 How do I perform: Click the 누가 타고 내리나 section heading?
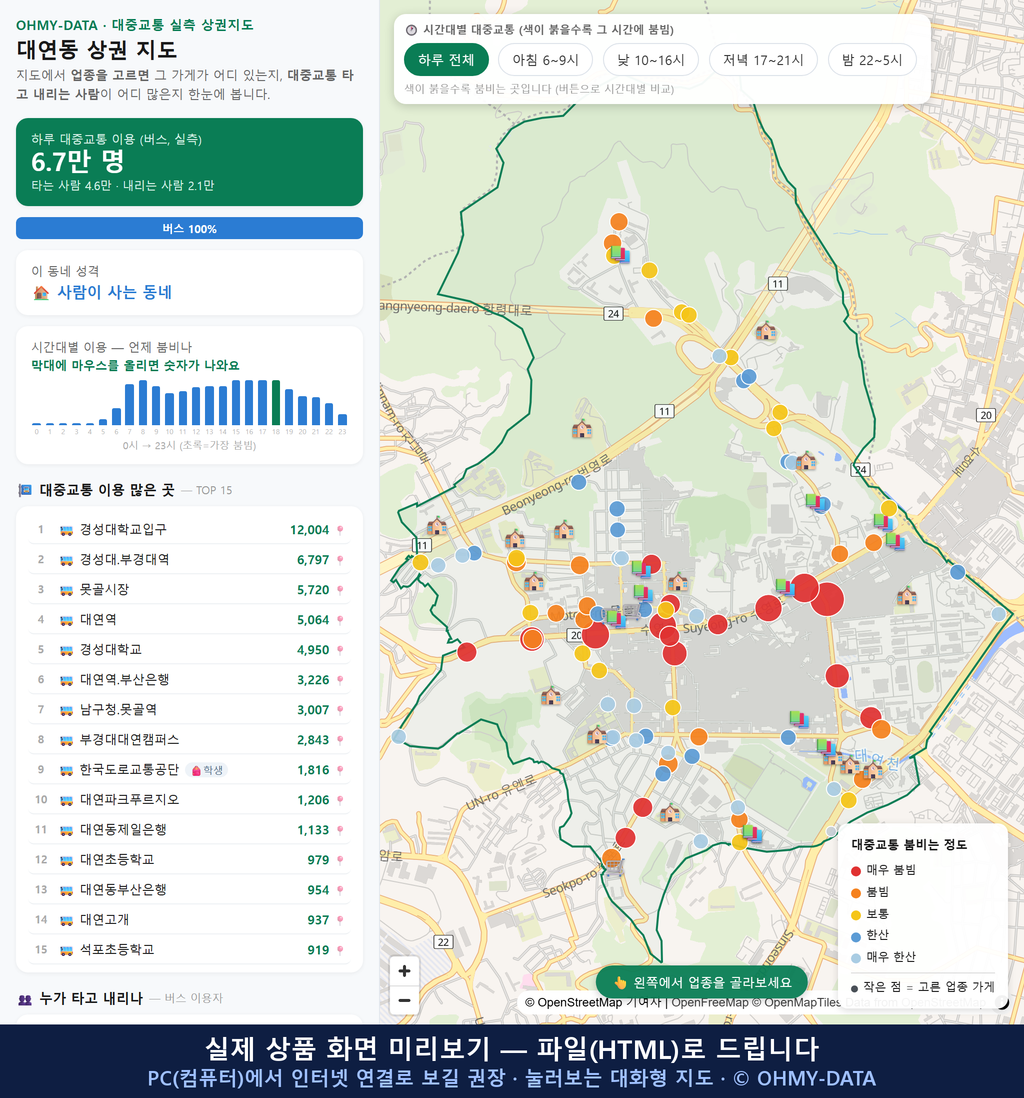click(x=91, y=998)
